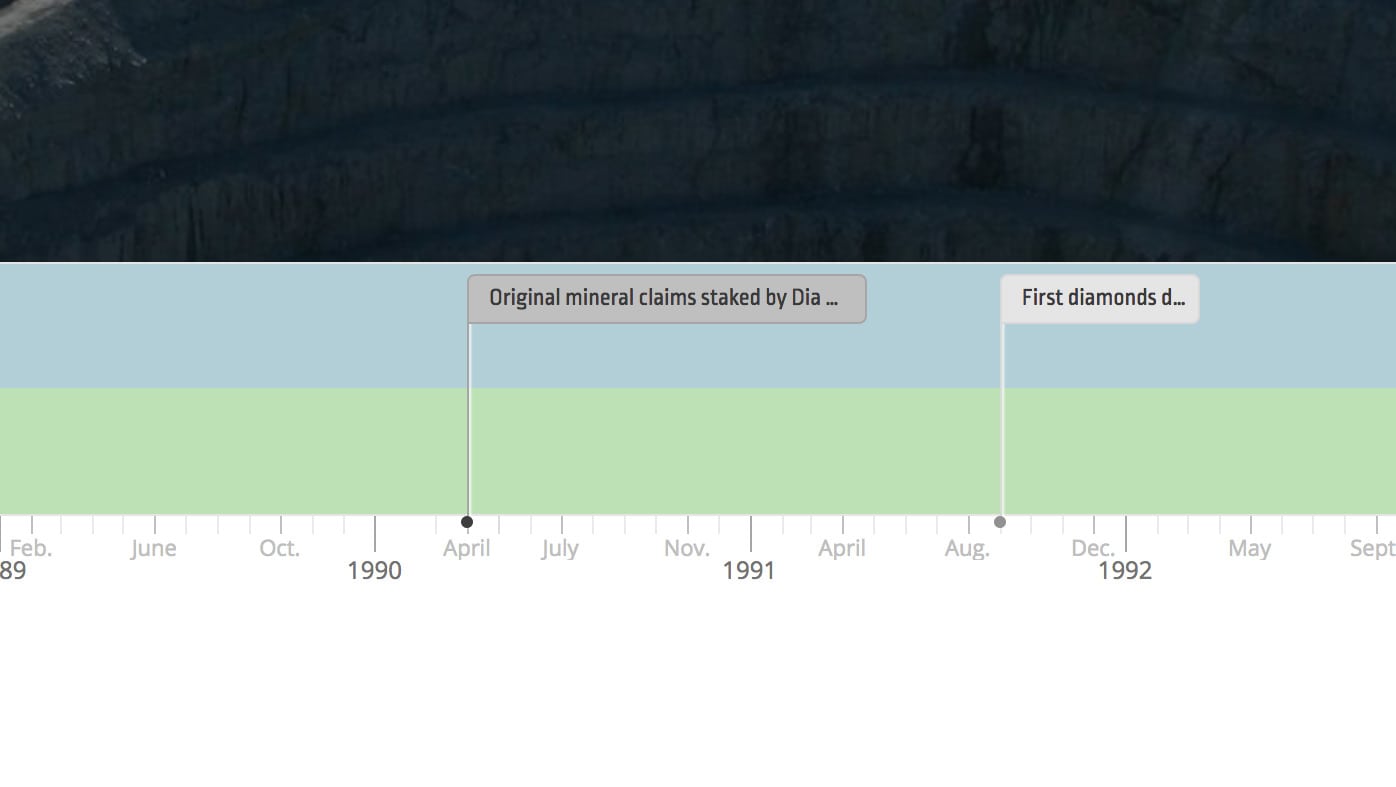Click the blue timeline band

[x=698, y=326]
